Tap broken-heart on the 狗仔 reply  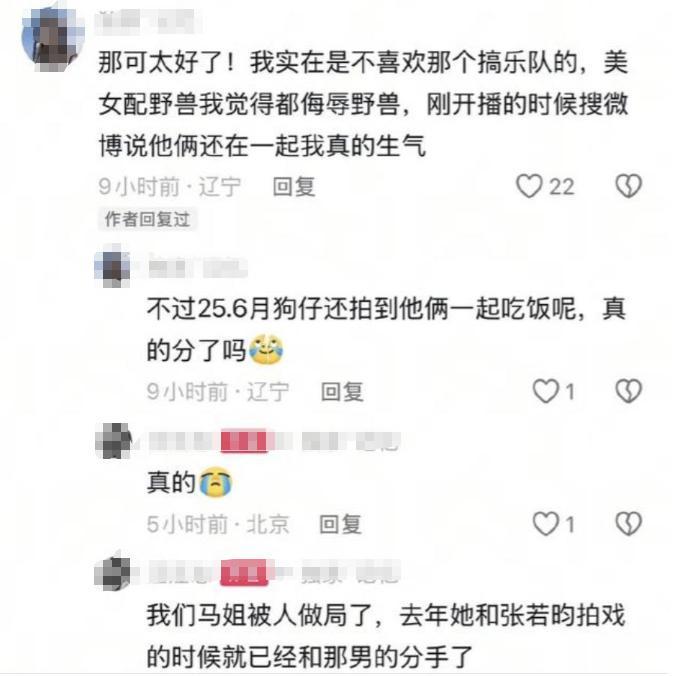pyautogui.click(x=629, y=391)
